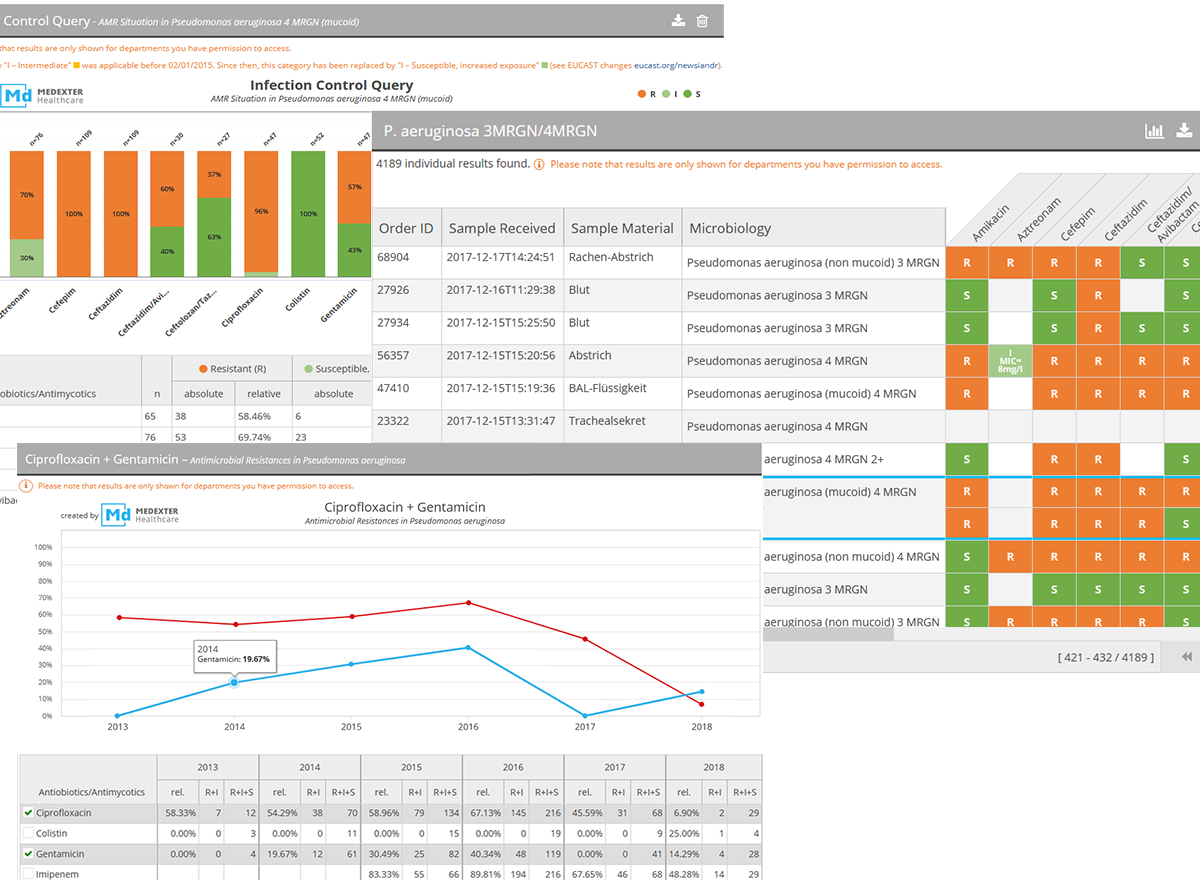The width and height of the screenshot is (1200, 880).
Task: Download the Infection Control Query report
Action: tap(678, 21)
